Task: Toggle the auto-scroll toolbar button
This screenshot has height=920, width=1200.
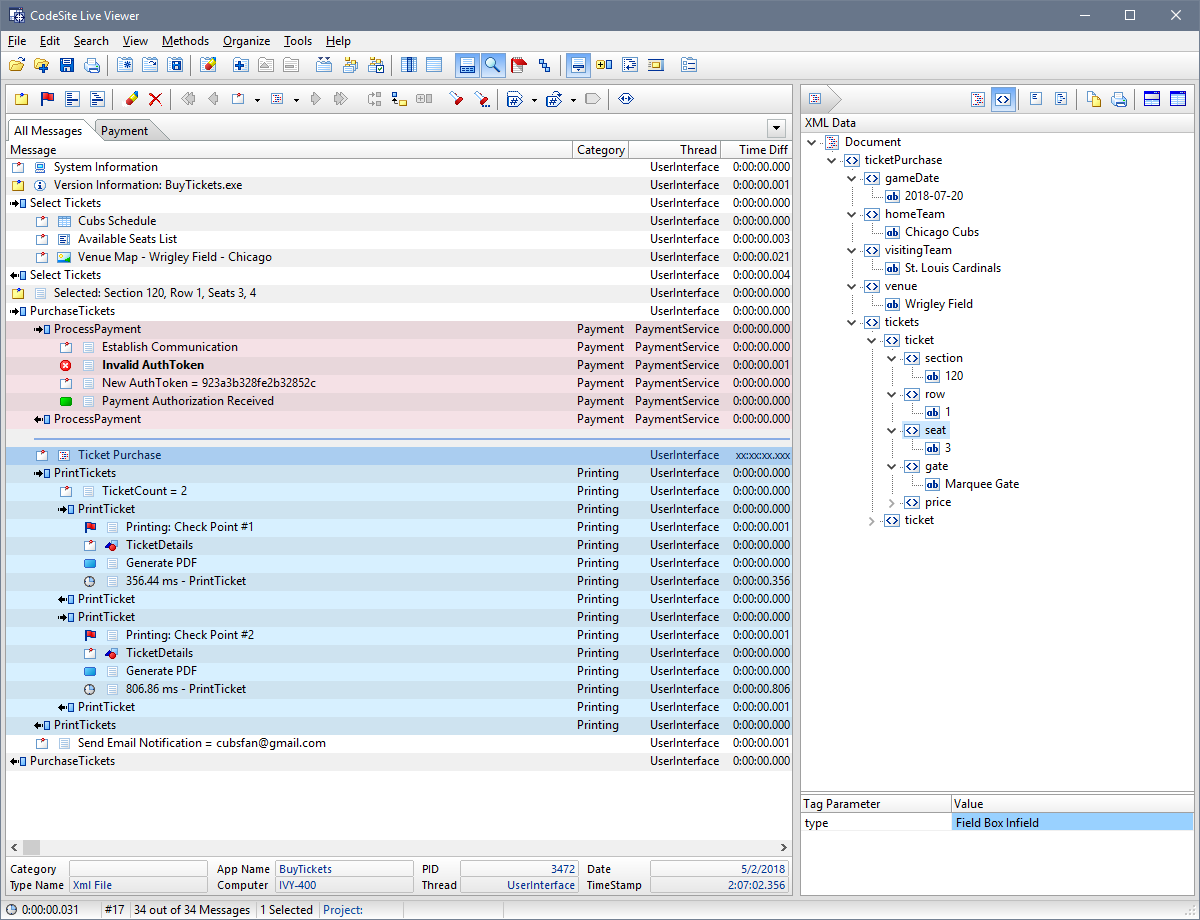Action: (578, 64)
